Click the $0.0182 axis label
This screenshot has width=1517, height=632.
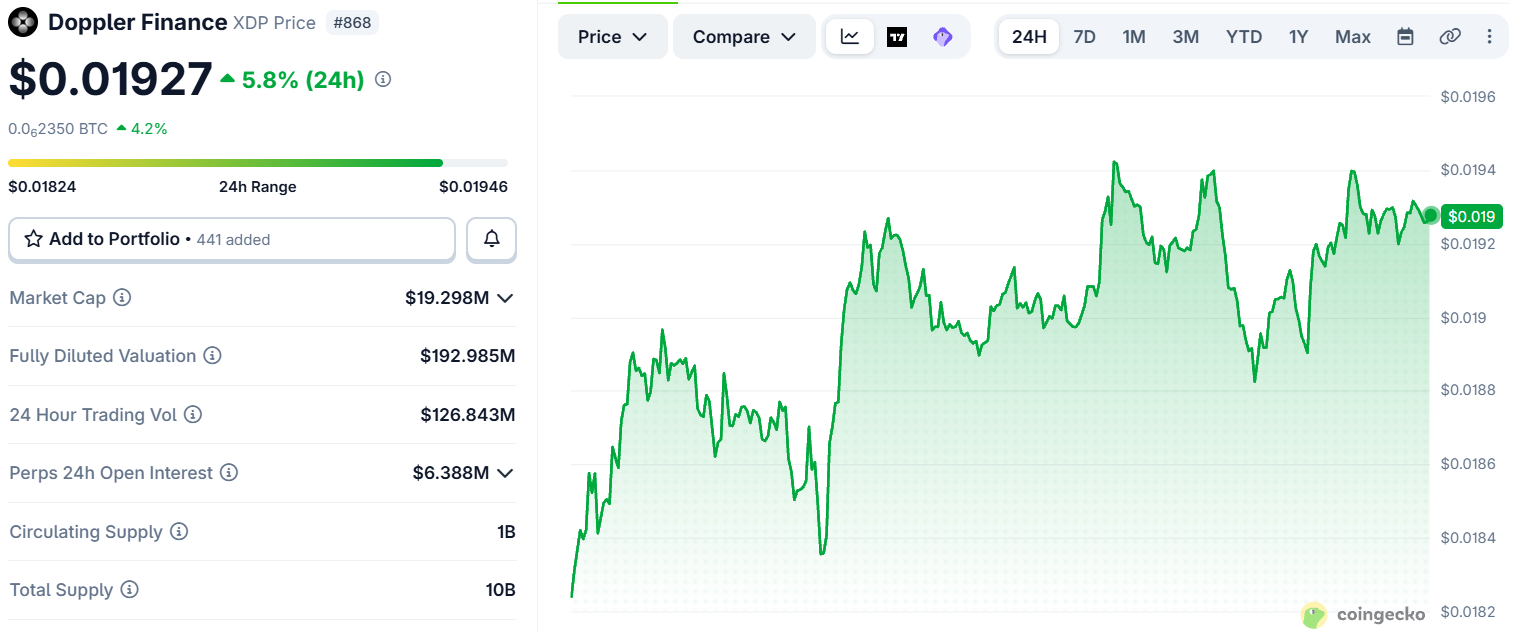pos(1468,611)
